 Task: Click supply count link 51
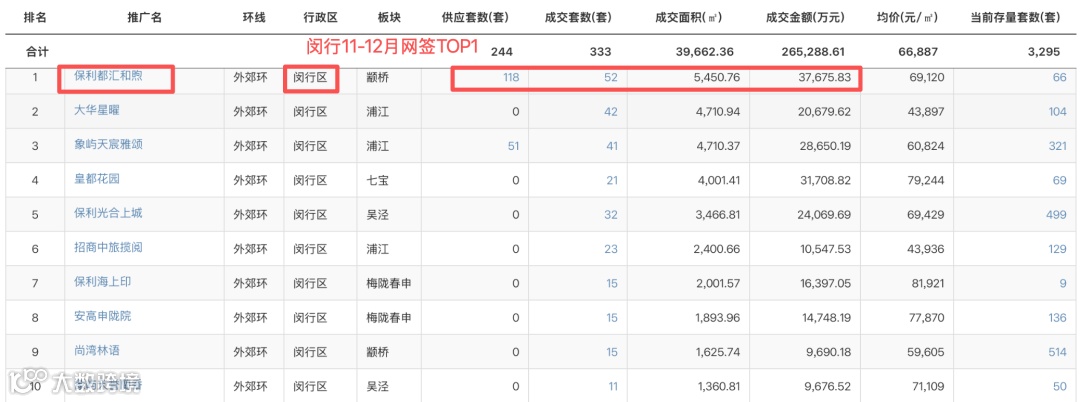[x=513, y=146]
